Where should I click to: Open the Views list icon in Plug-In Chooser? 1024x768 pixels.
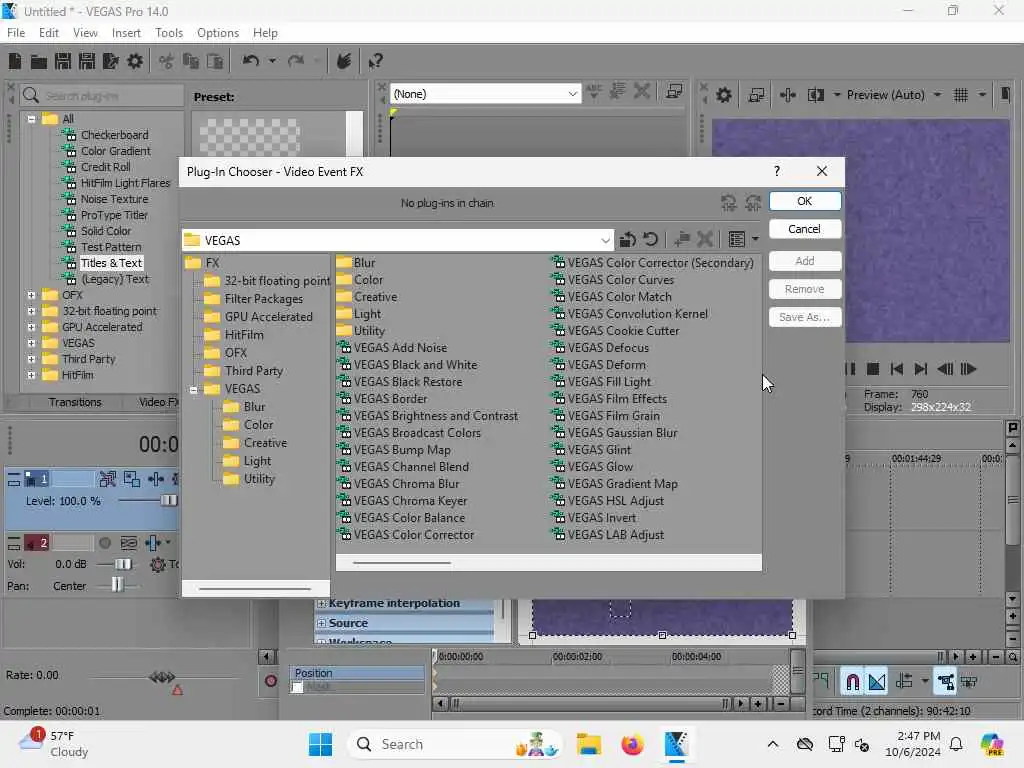[737, 240]
